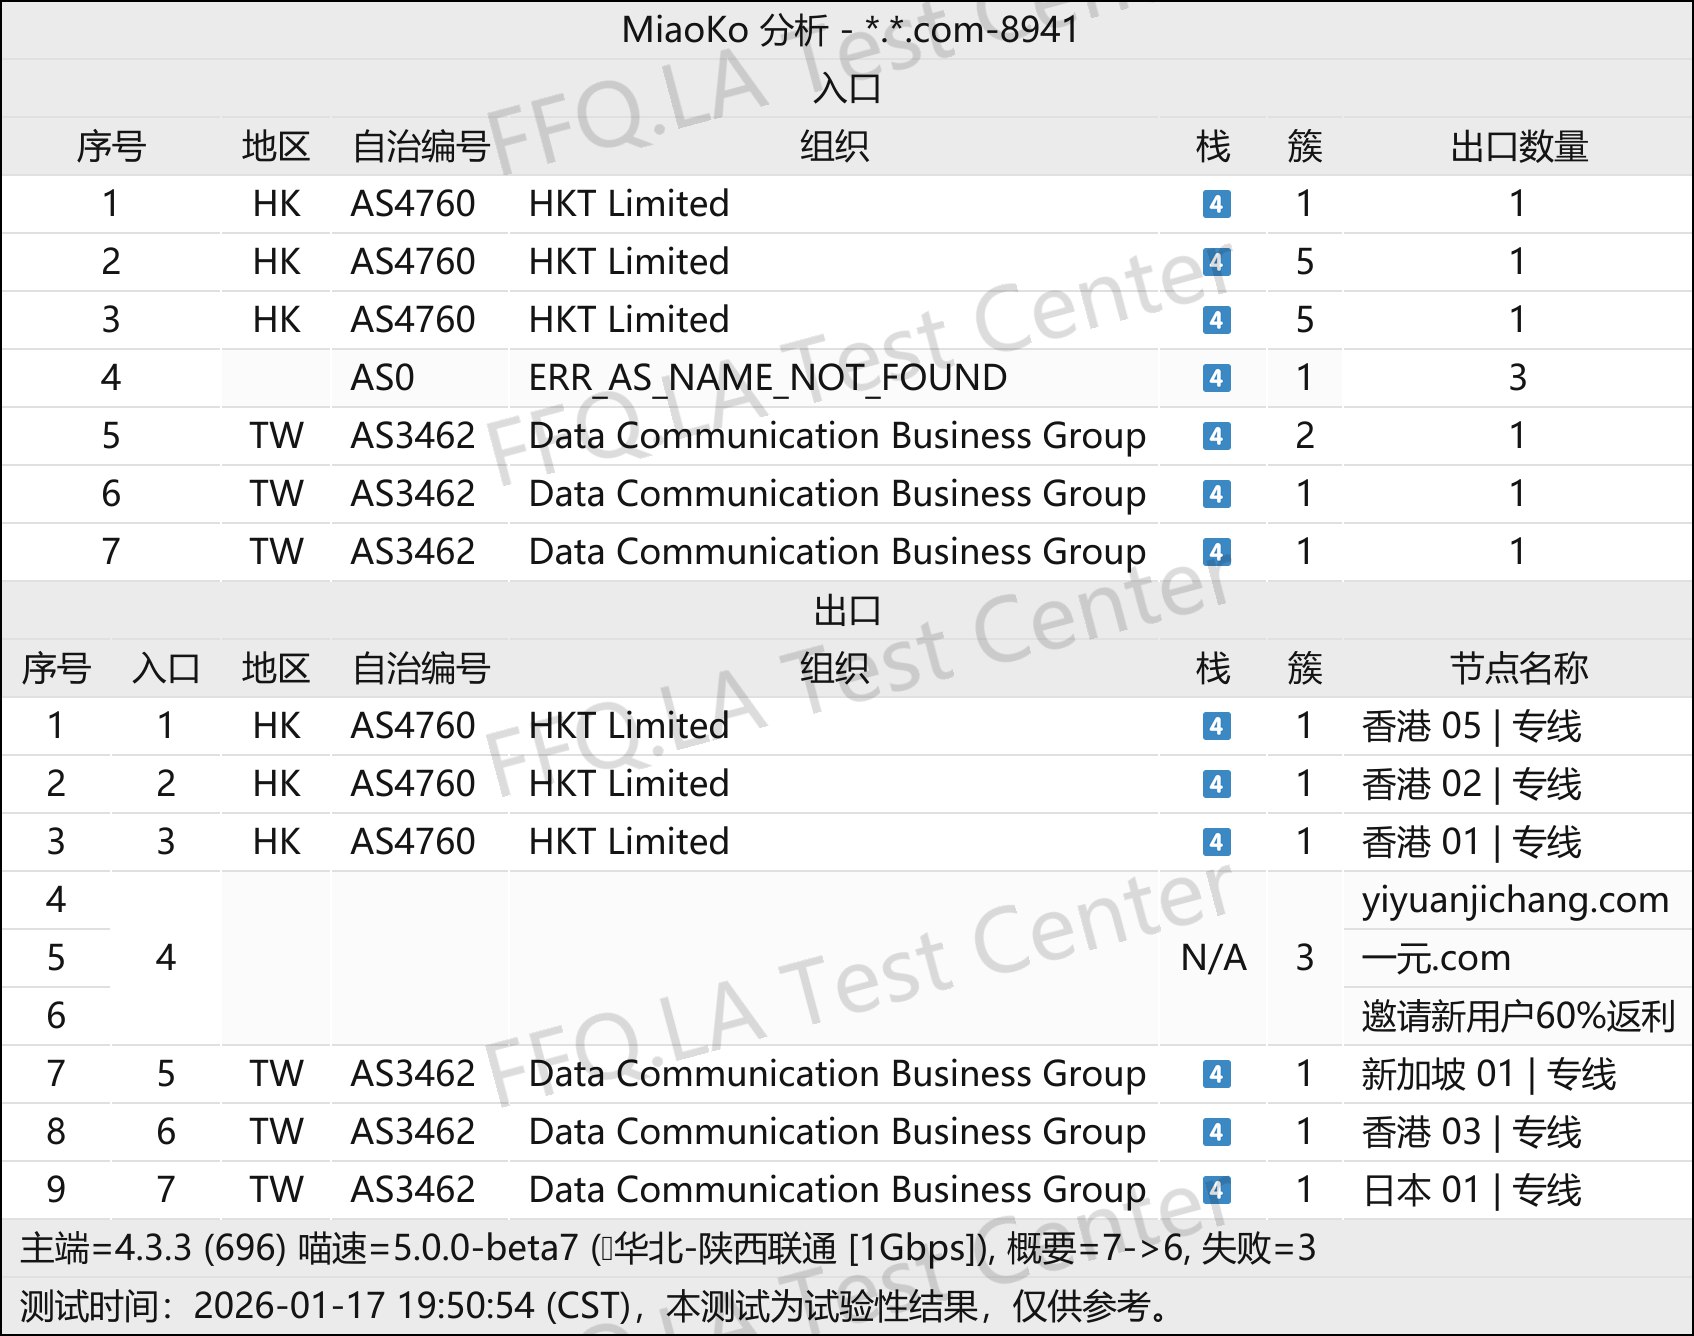This screenshot has height=1336, width=1694.
Task: Click the 主端=4.3.3 (696) version footer line
Action: pyautogui.click(x=667, y=1248)
